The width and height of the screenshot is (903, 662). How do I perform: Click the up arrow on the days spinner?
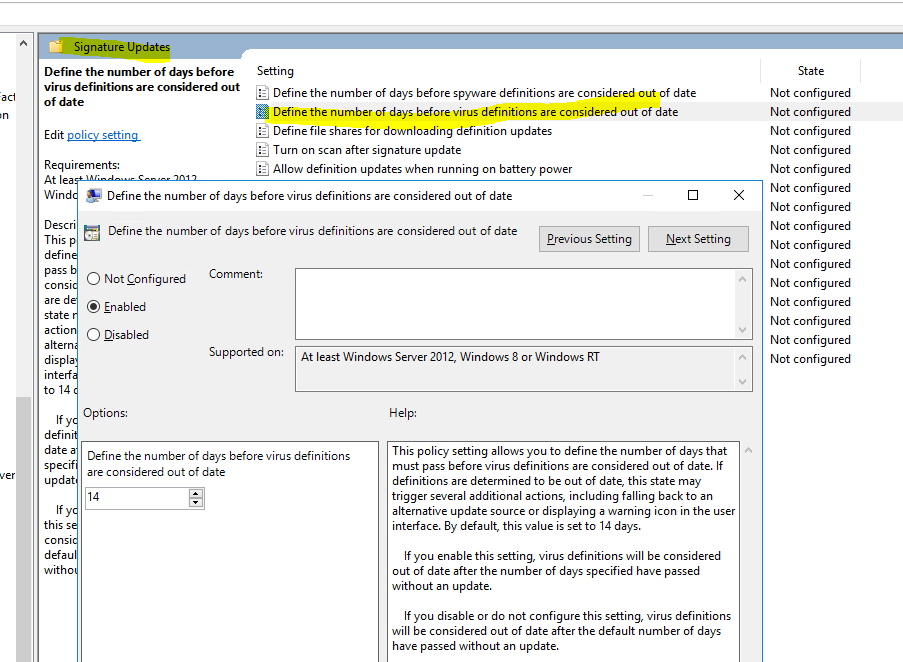click(x=196, y=492)
